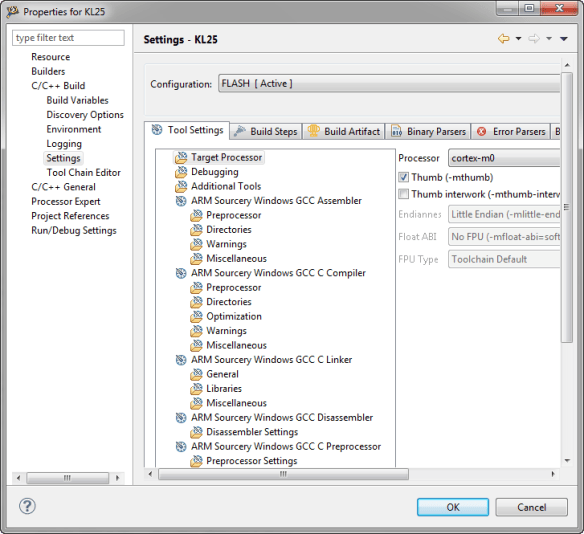
Task: Click the C Compiler Directories folder icon
Action: click(x=196, y=302)
